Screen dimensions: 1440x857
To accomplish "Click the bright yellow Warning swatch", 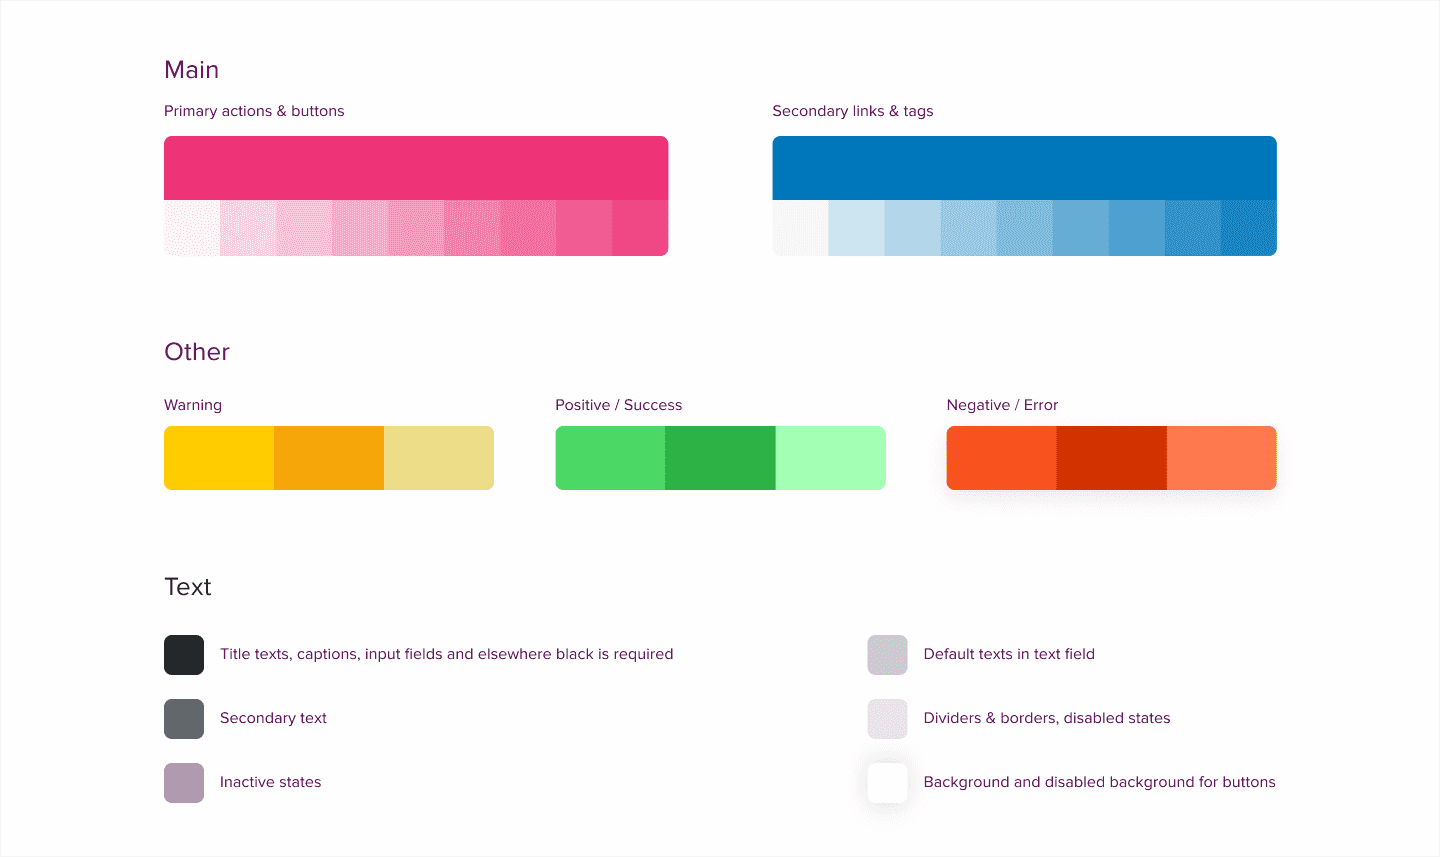I will click(x=219, y=458).
